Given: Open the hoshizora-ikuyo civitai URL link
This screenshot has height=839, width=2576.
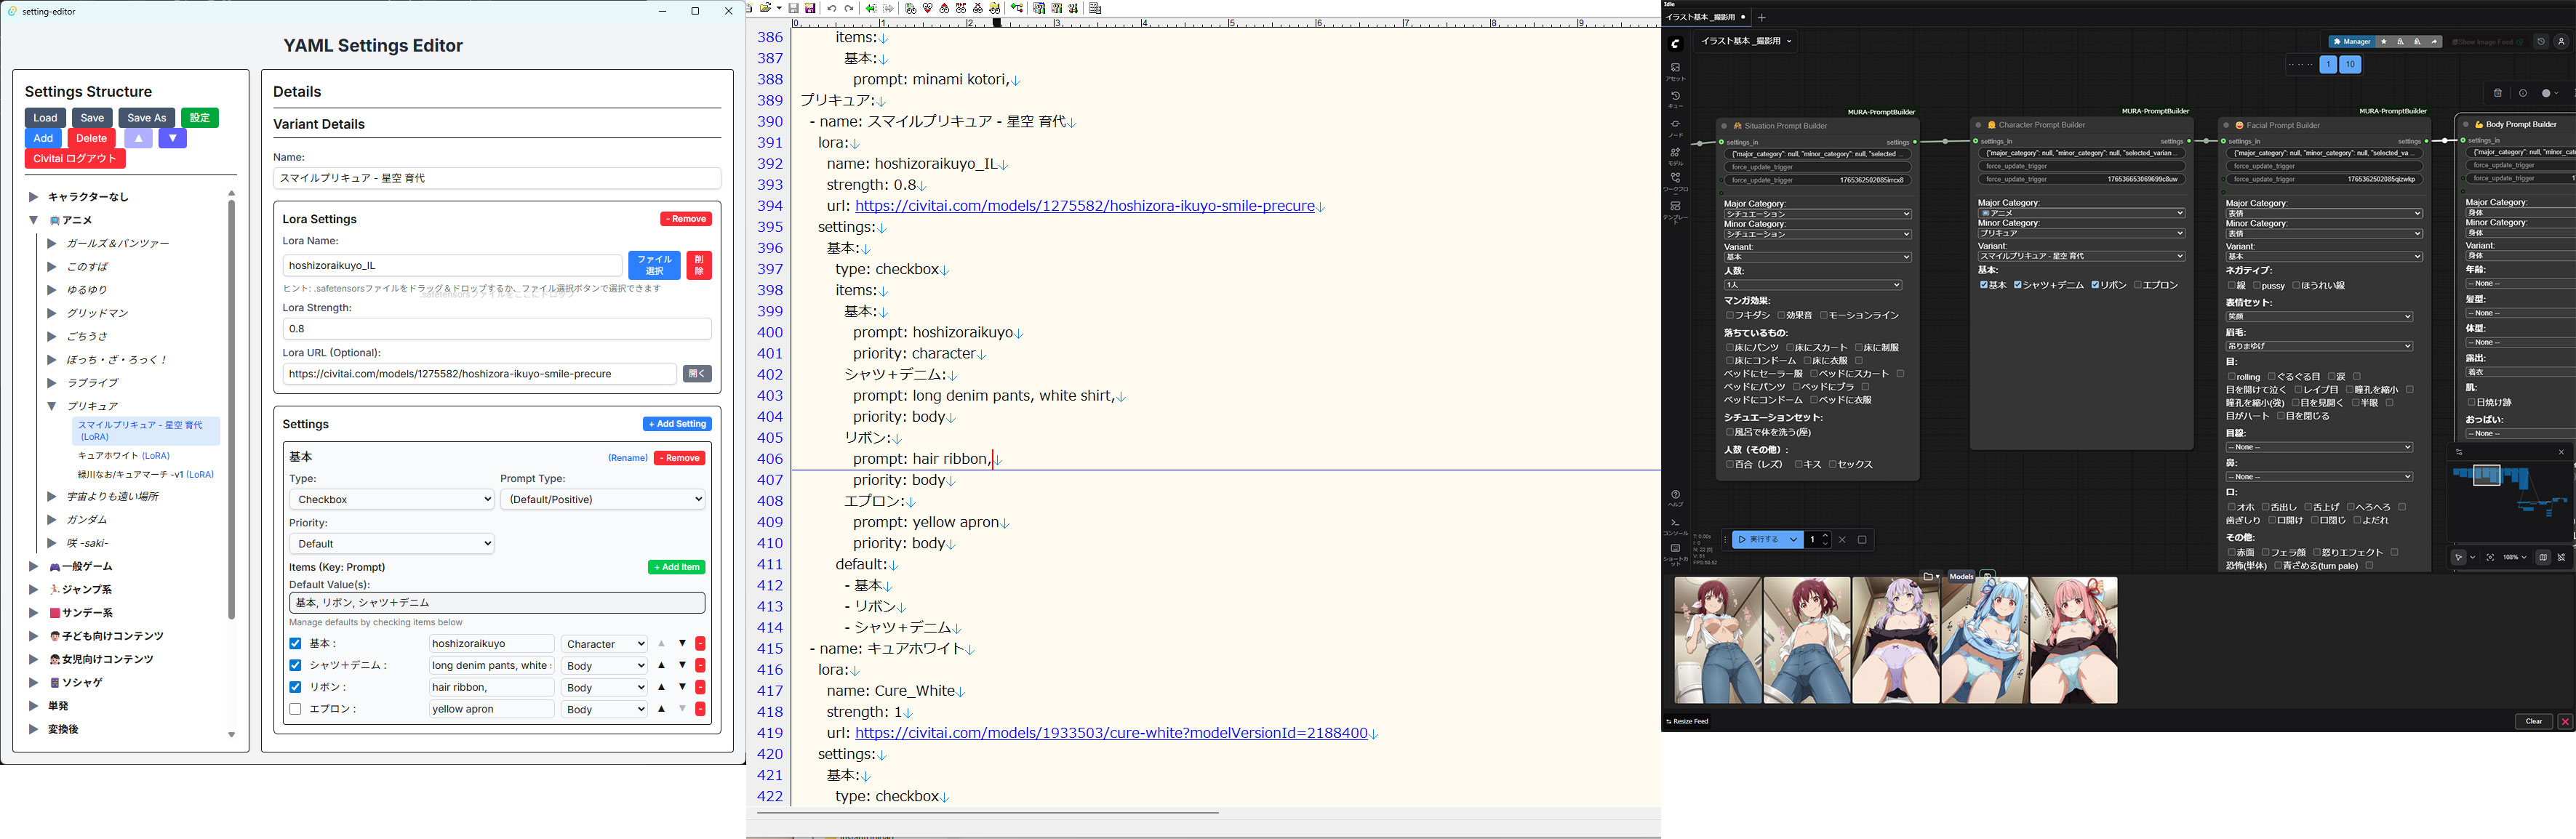Looking at the screenshot, I should click(1084, 206).
